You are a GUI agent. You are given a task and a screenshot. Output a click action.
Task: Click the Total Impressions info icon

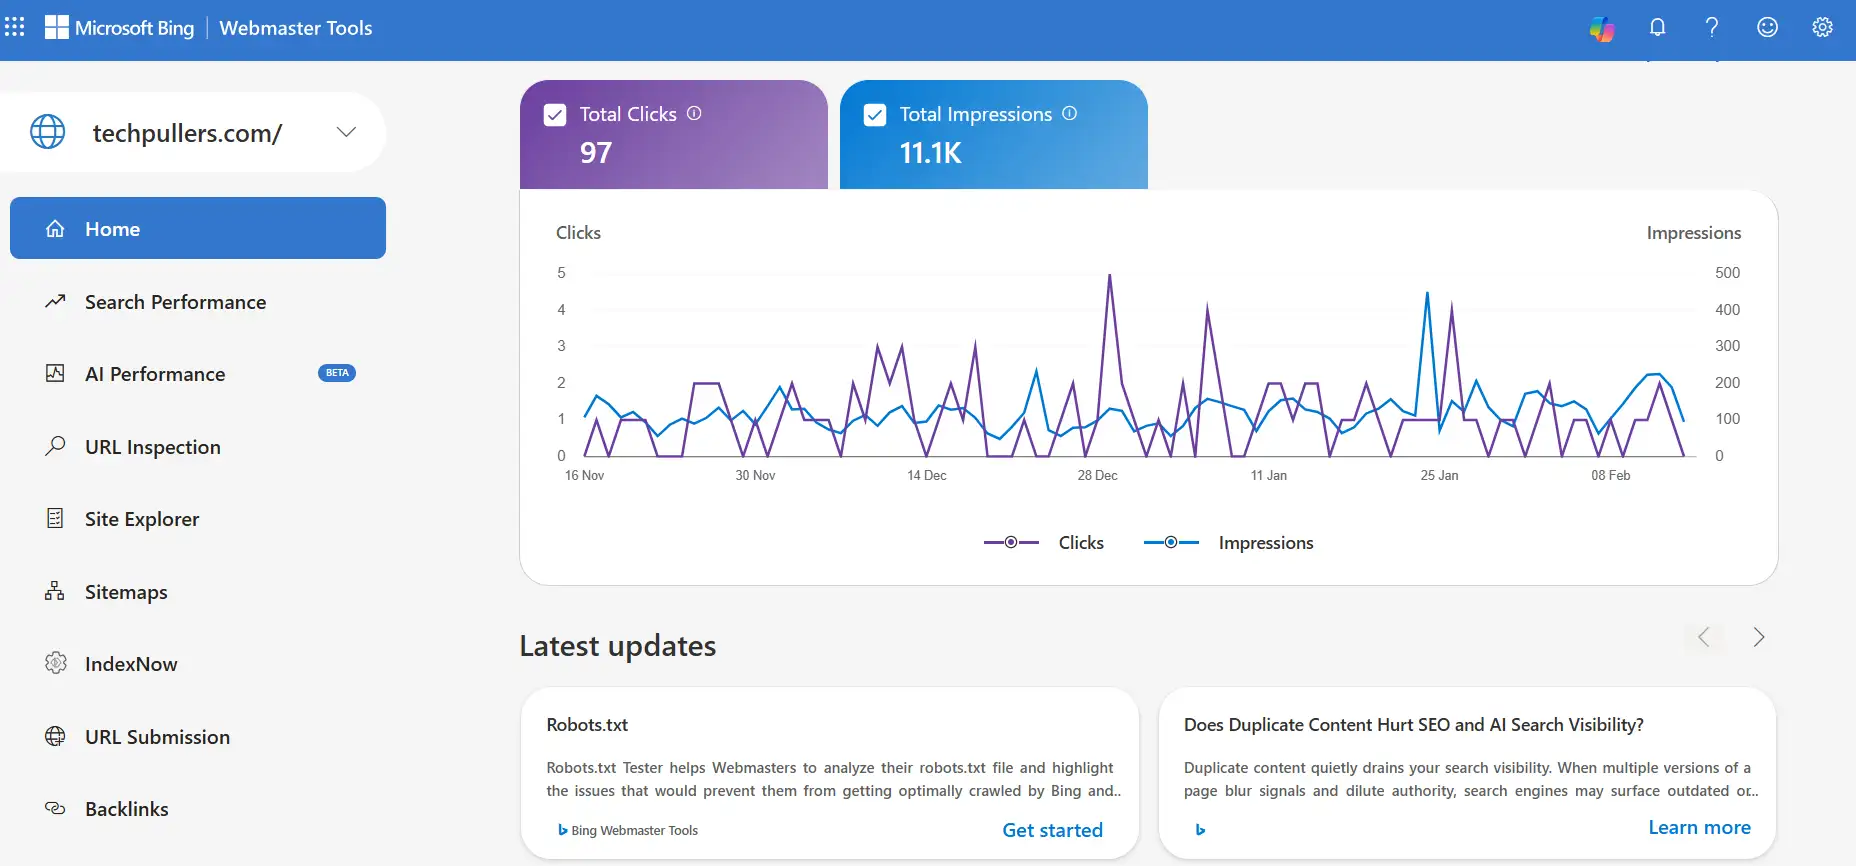[1069, 113]
